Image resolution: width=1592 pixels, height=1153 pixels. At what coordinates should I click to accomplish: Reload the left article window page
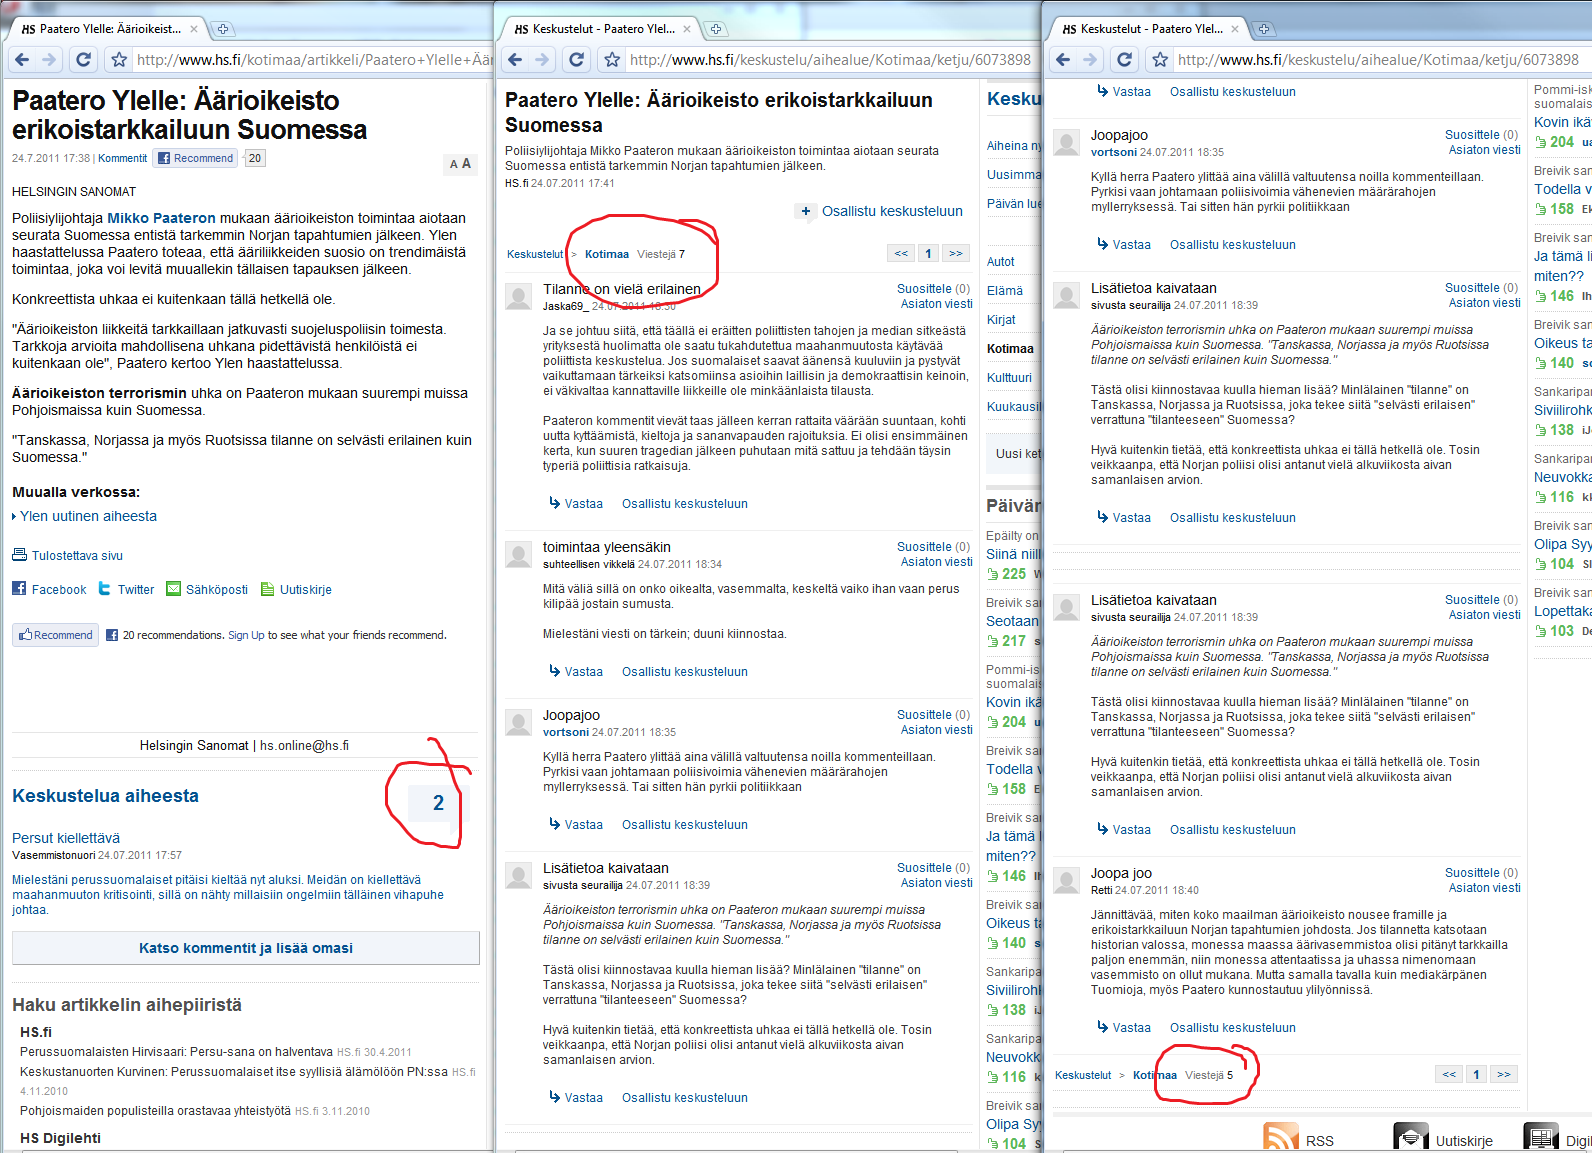tap(84, 60)
